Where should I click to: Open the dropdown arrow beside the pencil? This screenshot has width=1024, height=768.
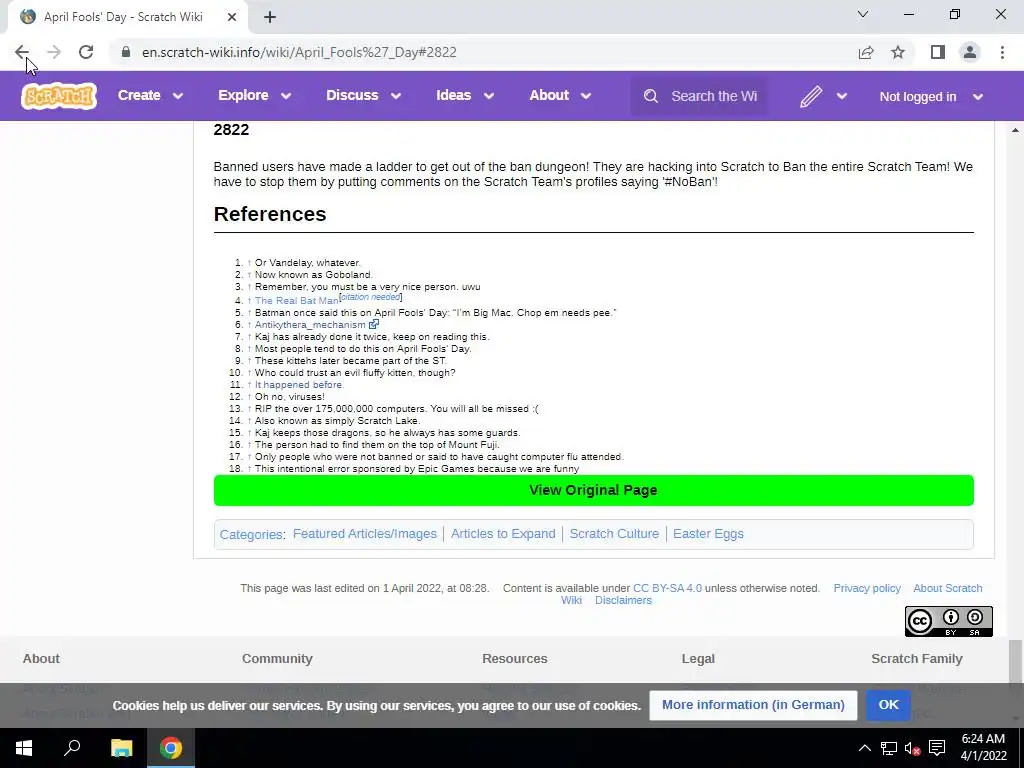pos(842,97)
